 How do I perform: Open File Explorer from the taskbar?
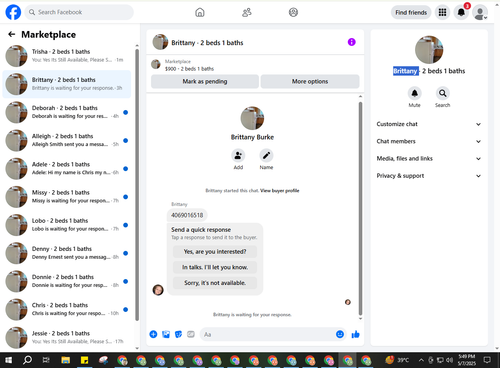[x=66, y=360]
